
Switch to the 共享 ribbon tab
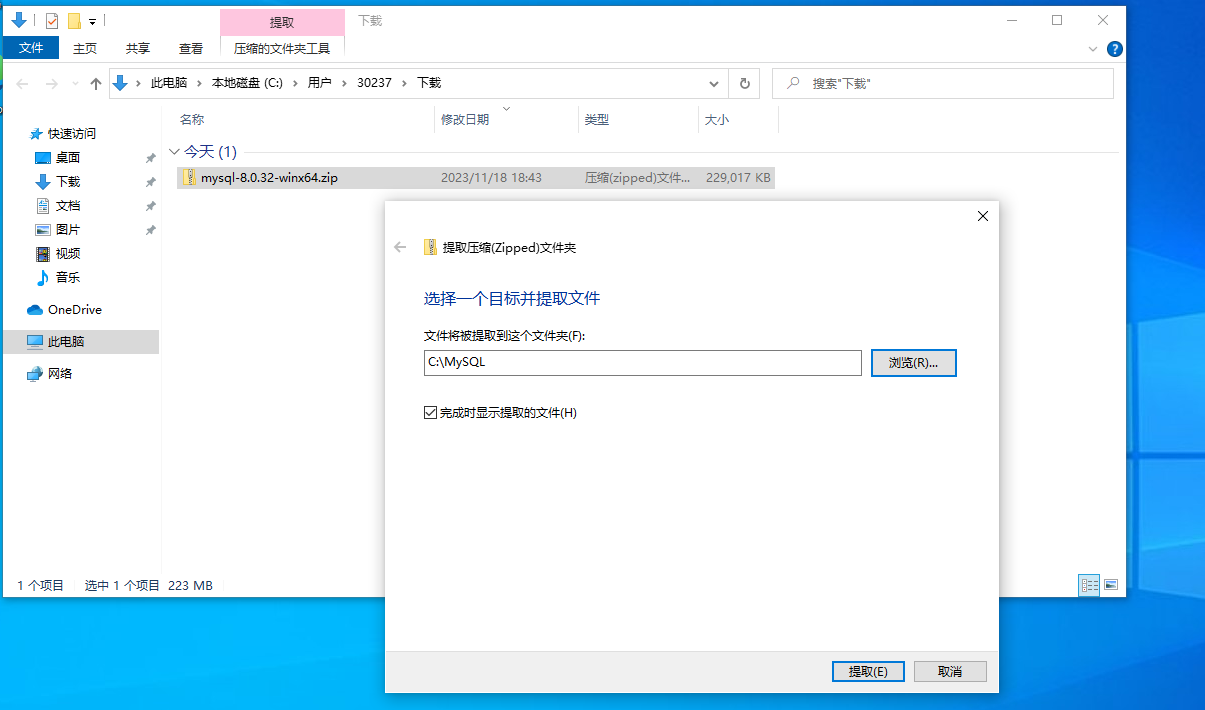[138, 47]
